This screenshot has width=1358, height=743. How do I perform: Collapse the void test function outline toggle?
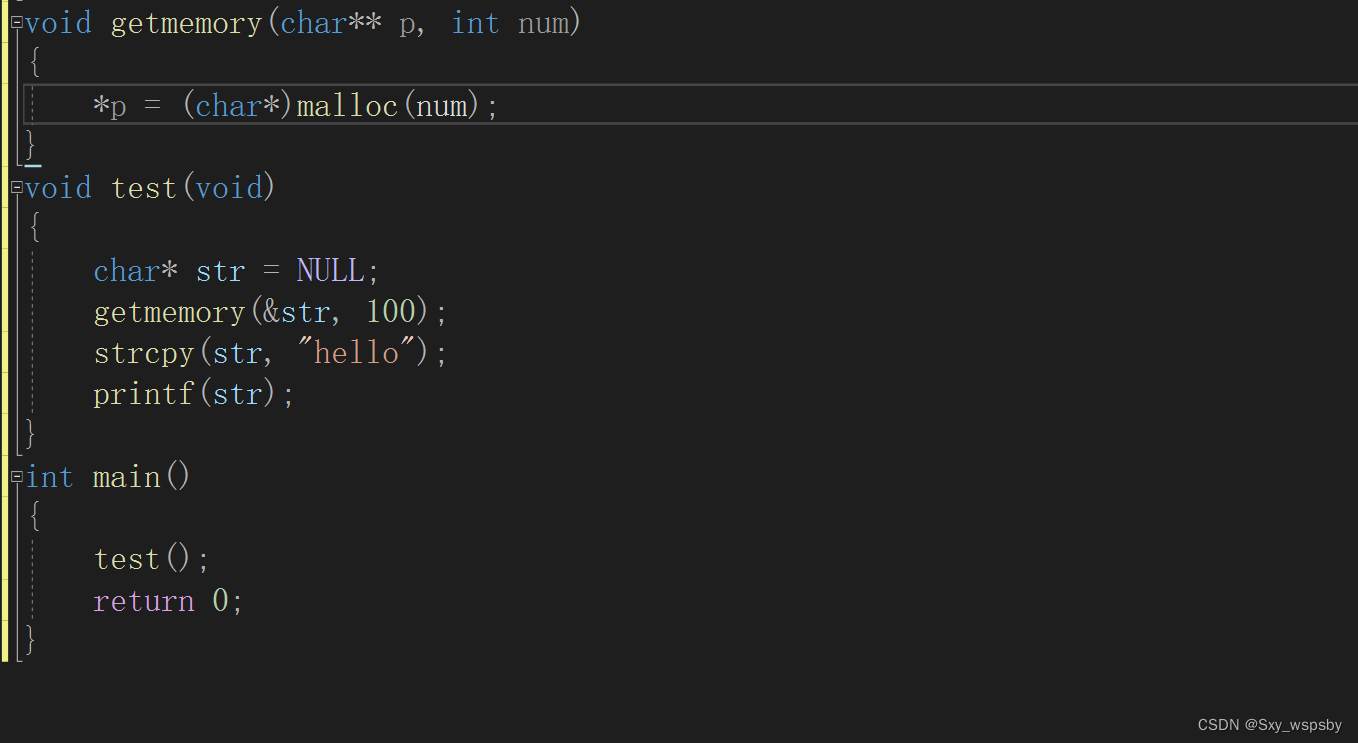point(16,188)
